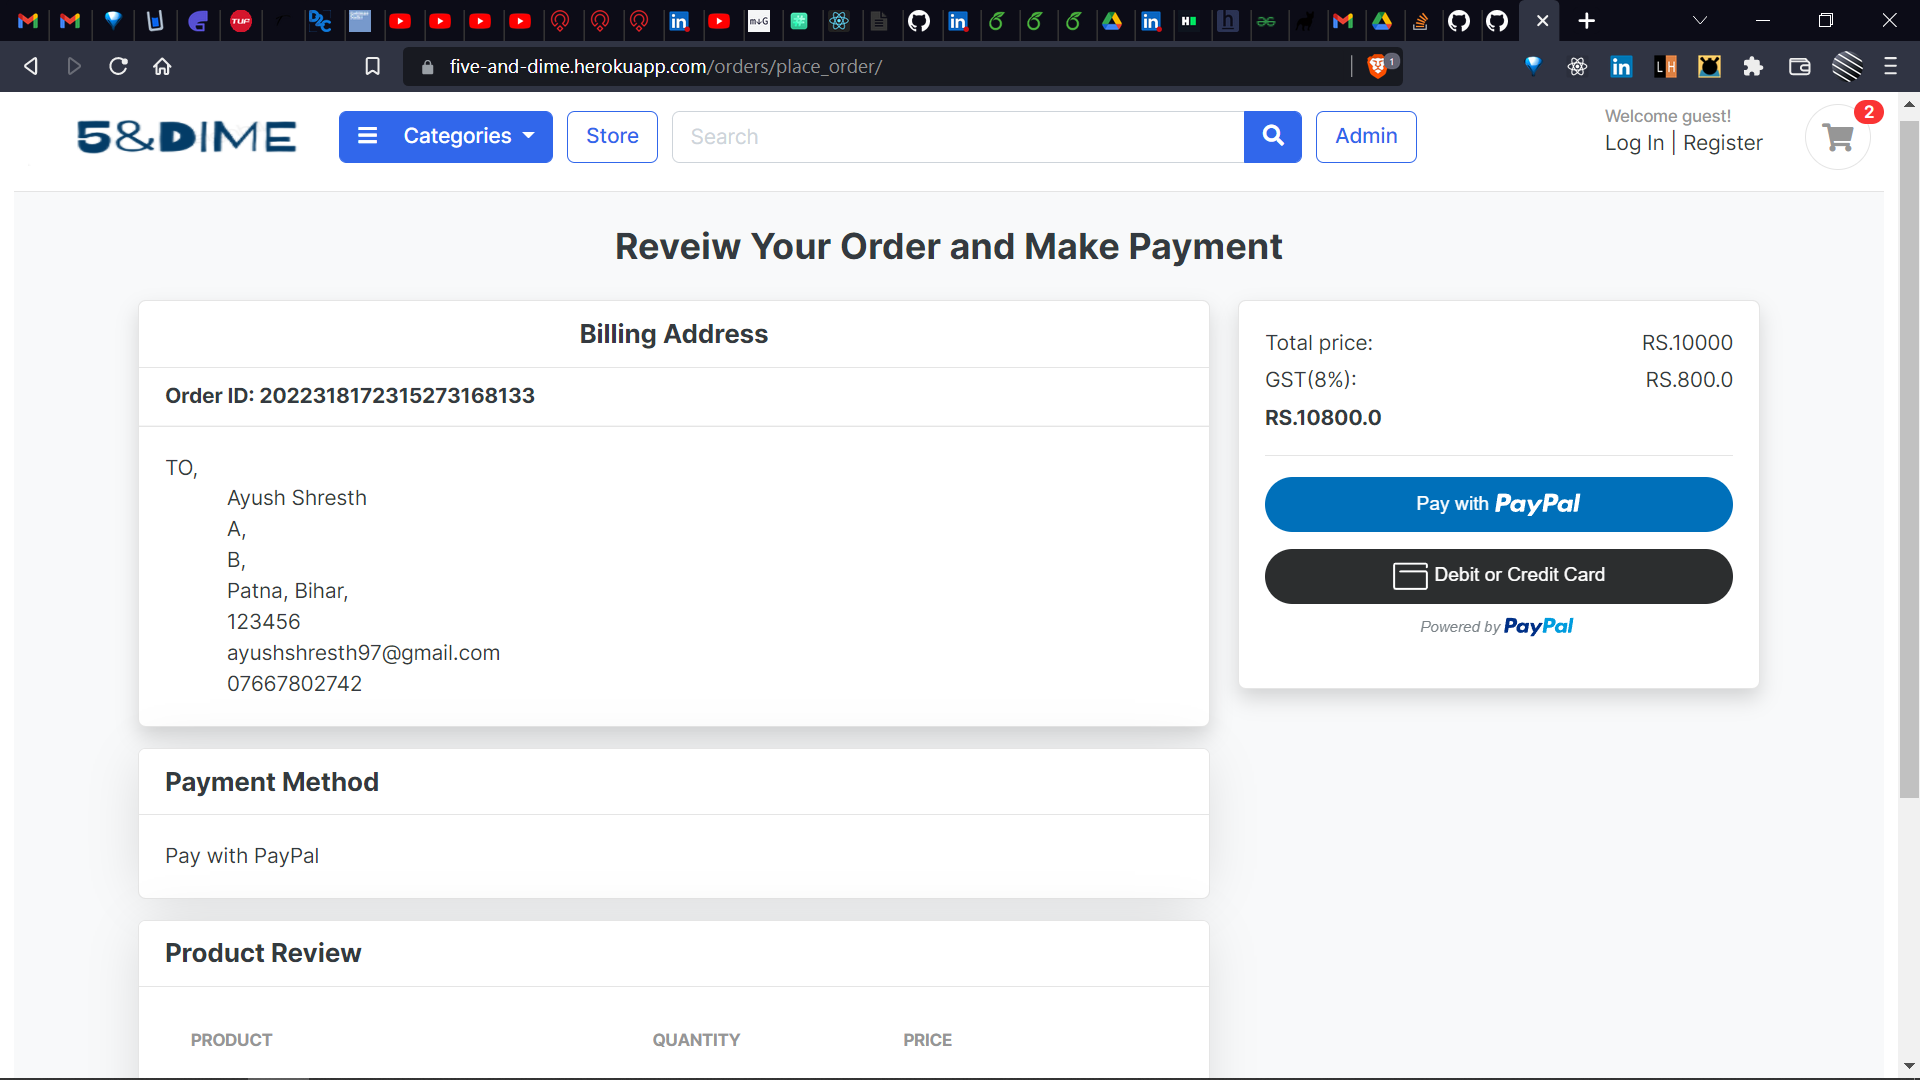Choose Debit or Credit Card payment

click(1498, 576)
